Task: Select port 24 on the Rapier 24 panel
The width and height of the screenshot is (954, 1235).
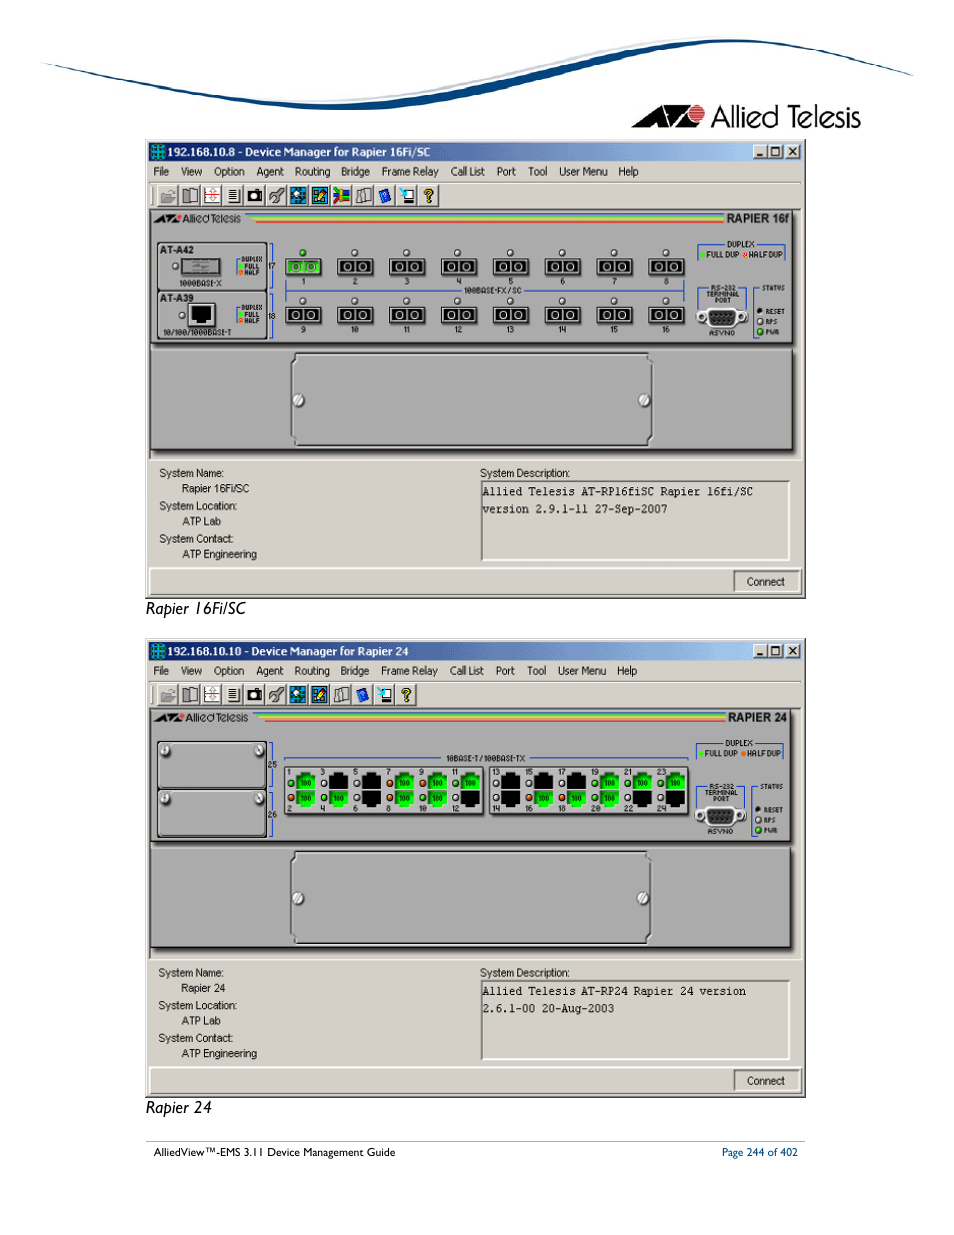Action: (x=676, y=798)
